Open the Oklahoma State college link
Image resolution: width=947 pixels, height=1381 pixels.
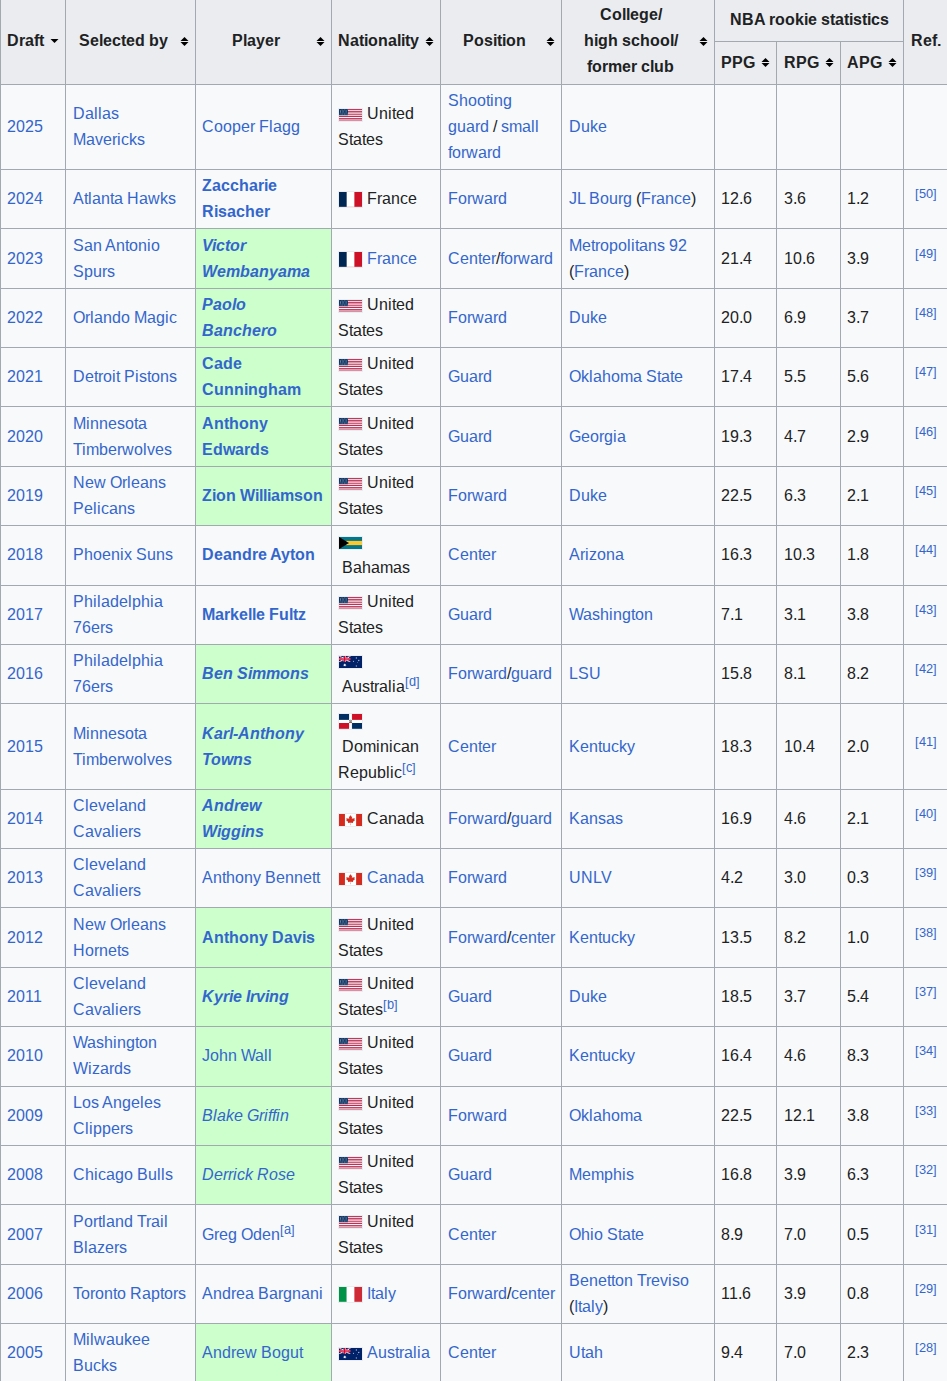click(626, 377)
